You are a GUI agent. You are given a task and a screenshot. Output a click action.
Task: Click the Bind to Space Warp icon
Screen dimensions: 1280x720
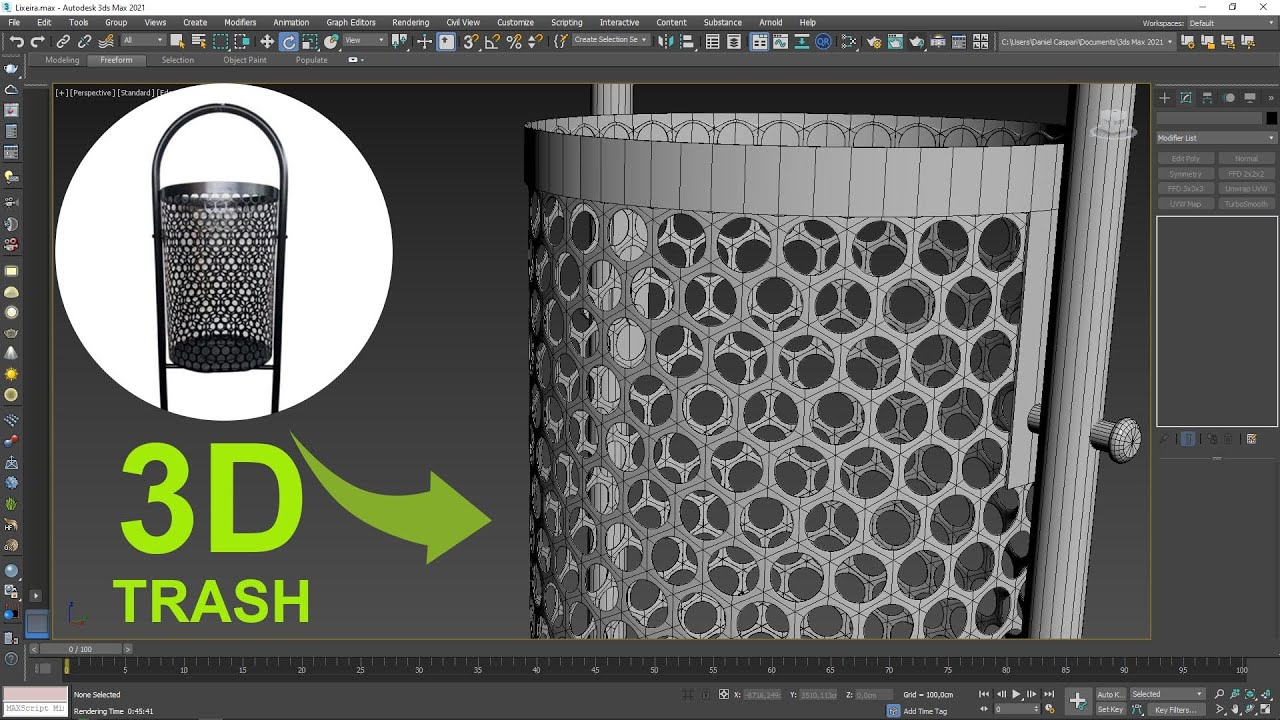(x=105, y=41)
